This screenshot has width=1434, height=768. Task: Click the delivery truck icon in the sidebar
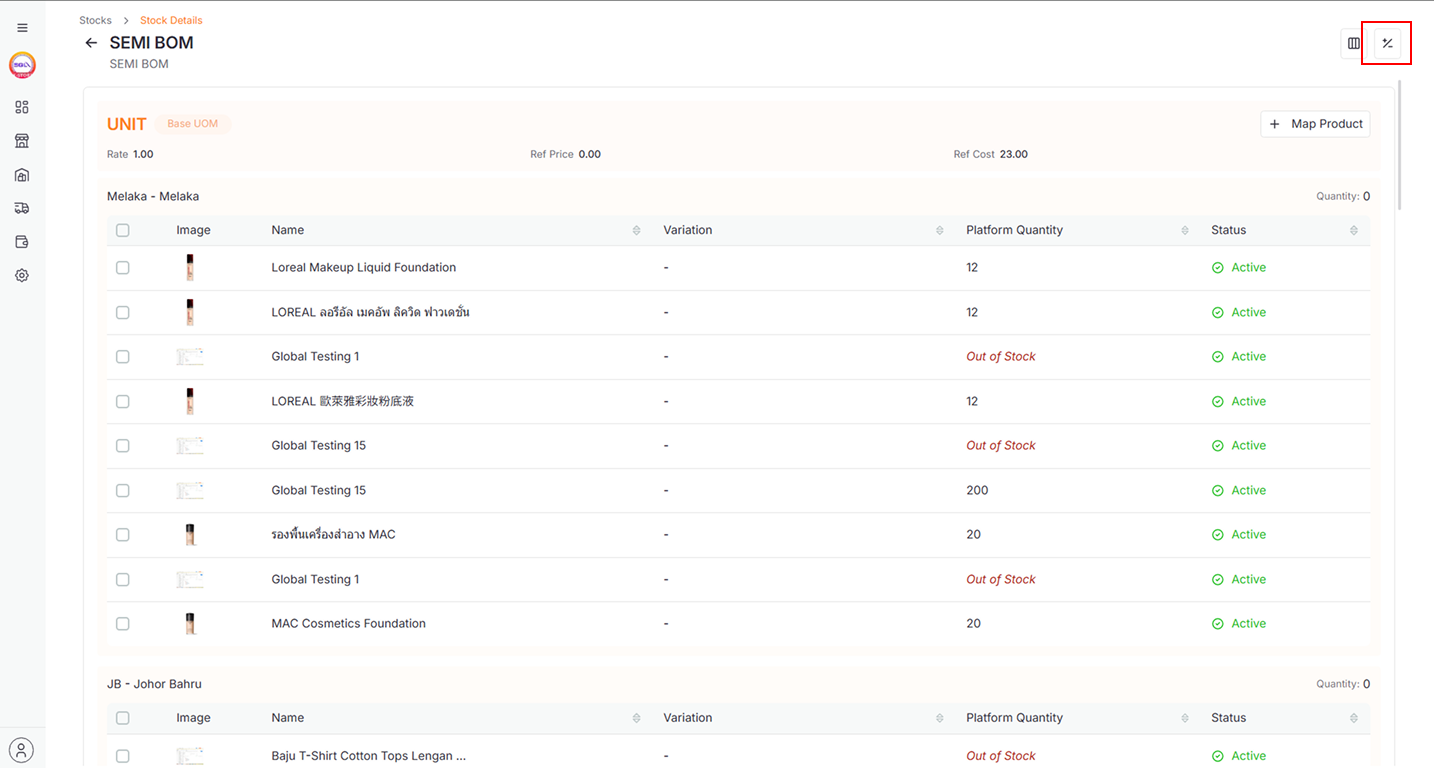(x=22, y=208)
